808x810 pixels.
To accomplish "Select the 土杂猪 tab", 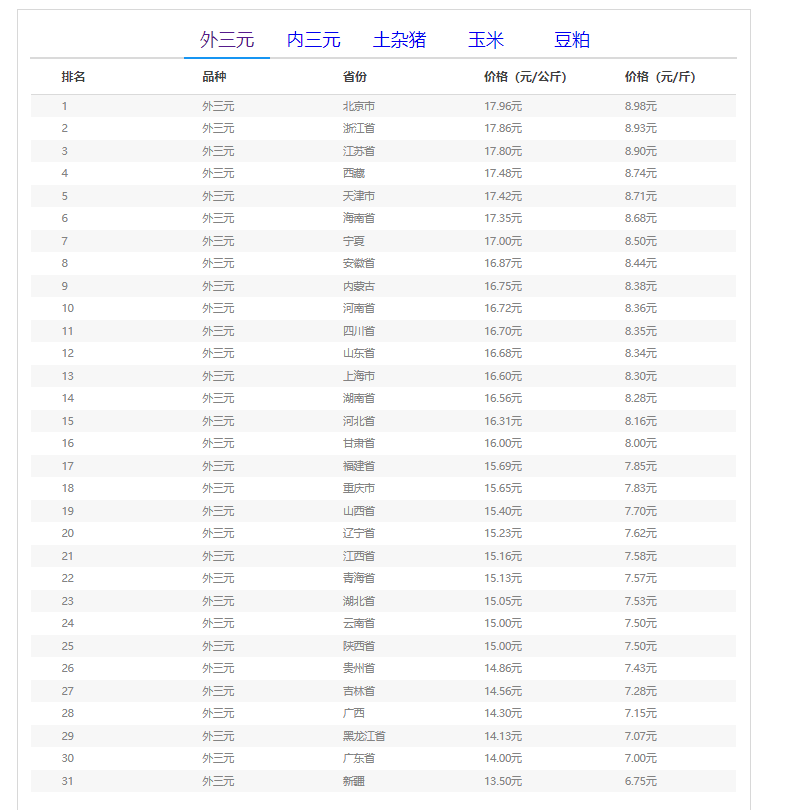I will click(399, 40).
